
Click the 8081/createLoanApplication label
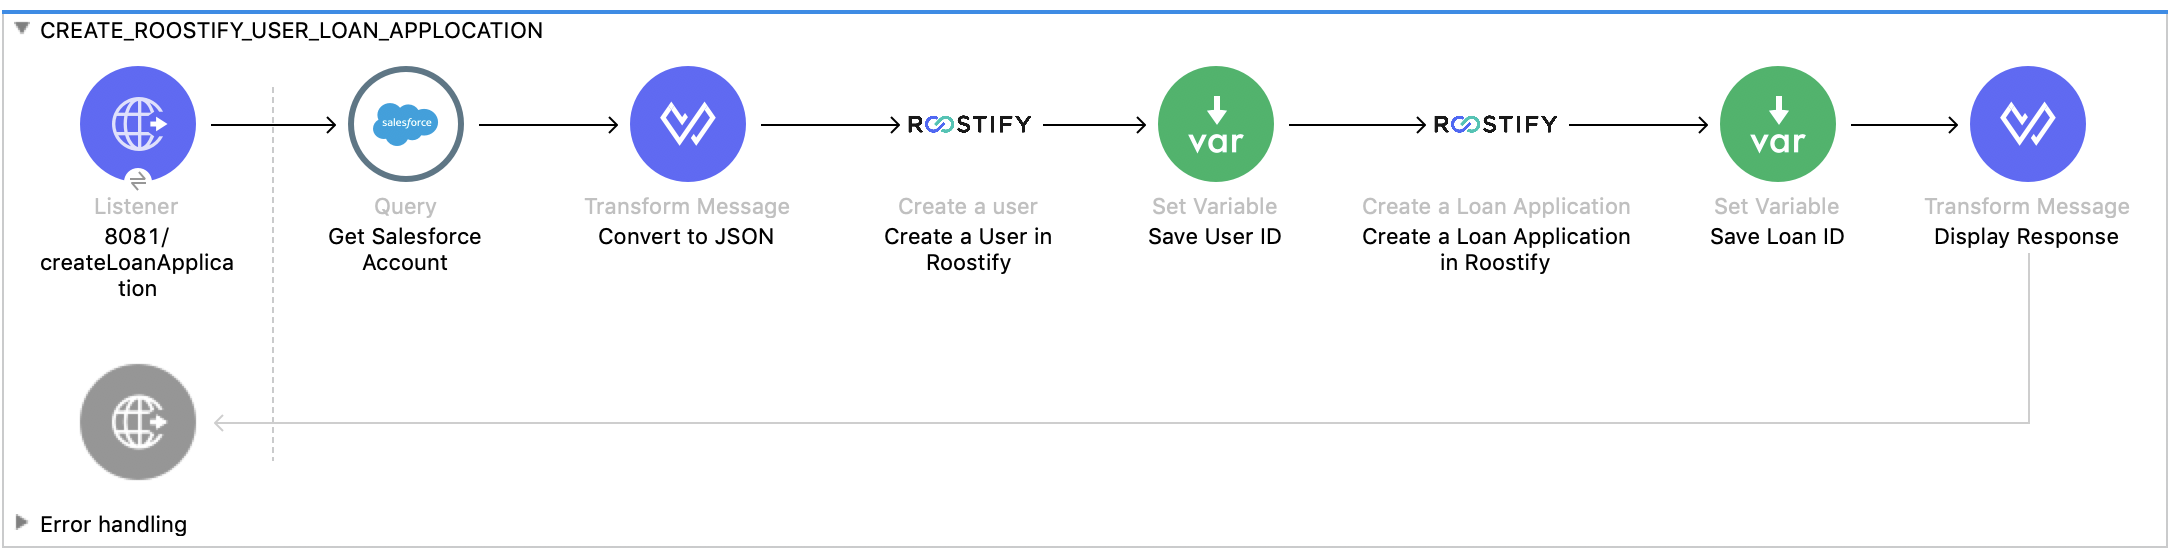tap(137, 262)
